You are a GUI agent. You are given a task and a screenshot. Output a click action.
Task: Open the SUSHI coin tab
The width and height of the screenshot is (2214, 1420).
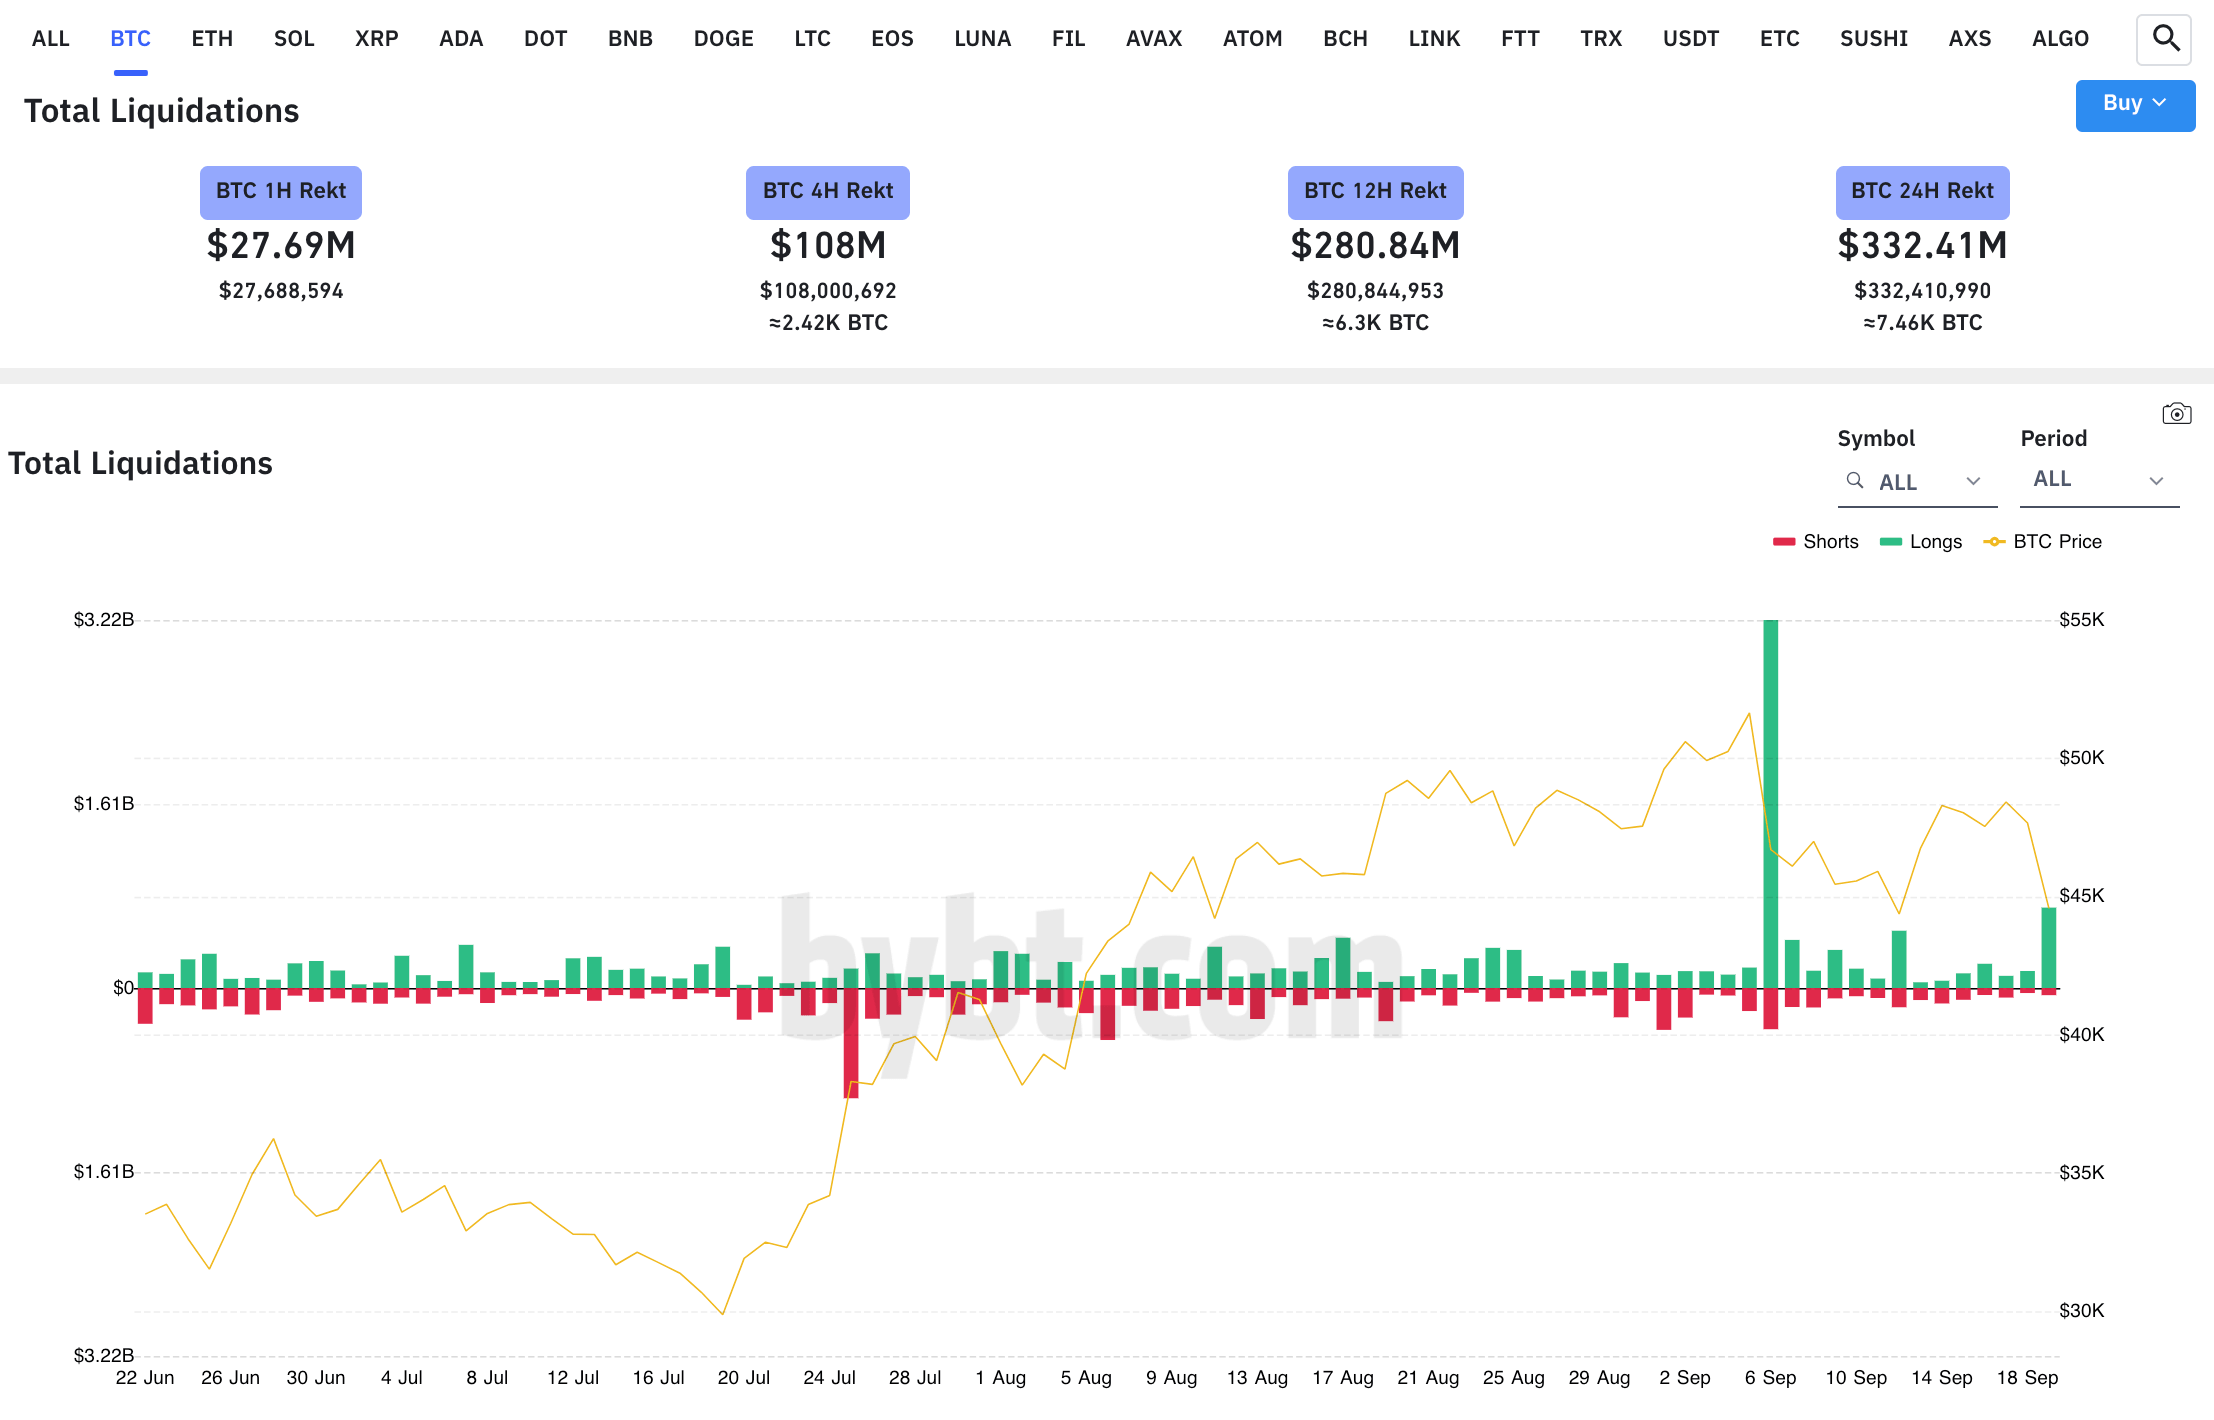click(1873, 38)
